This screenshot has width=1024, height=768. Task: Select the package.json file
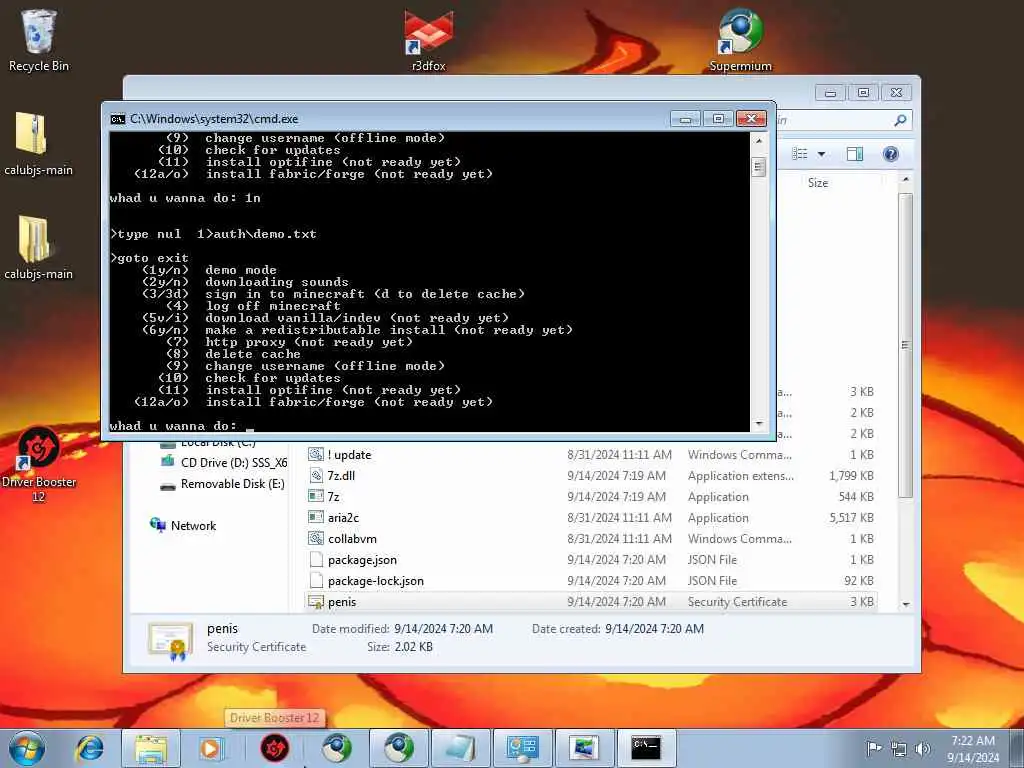[591, 559]
